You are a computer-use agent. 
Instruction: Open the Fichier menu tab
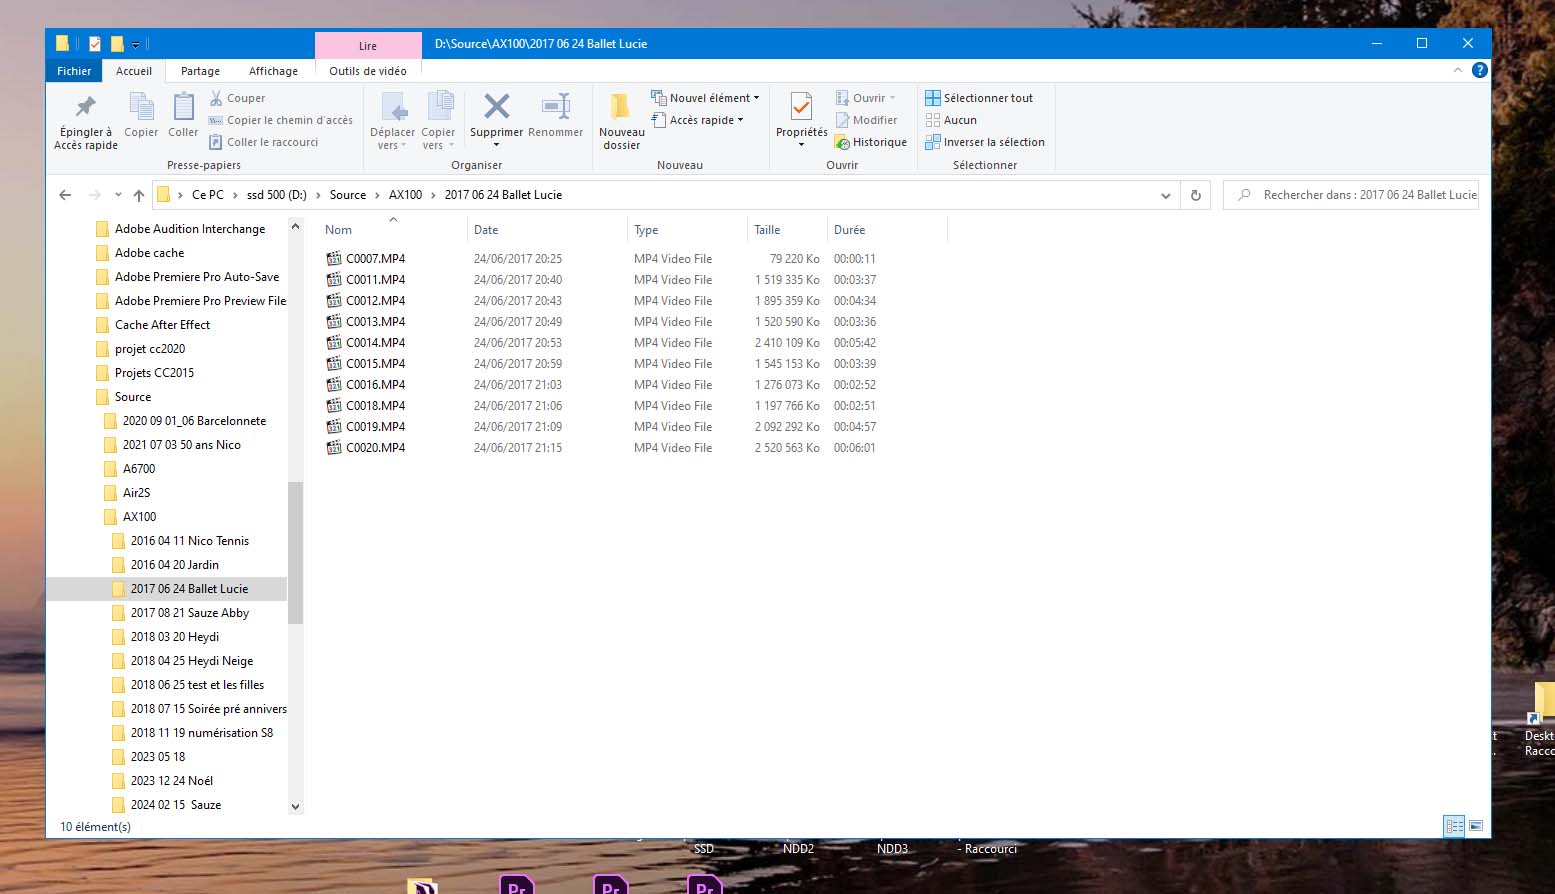coord(74,71)
